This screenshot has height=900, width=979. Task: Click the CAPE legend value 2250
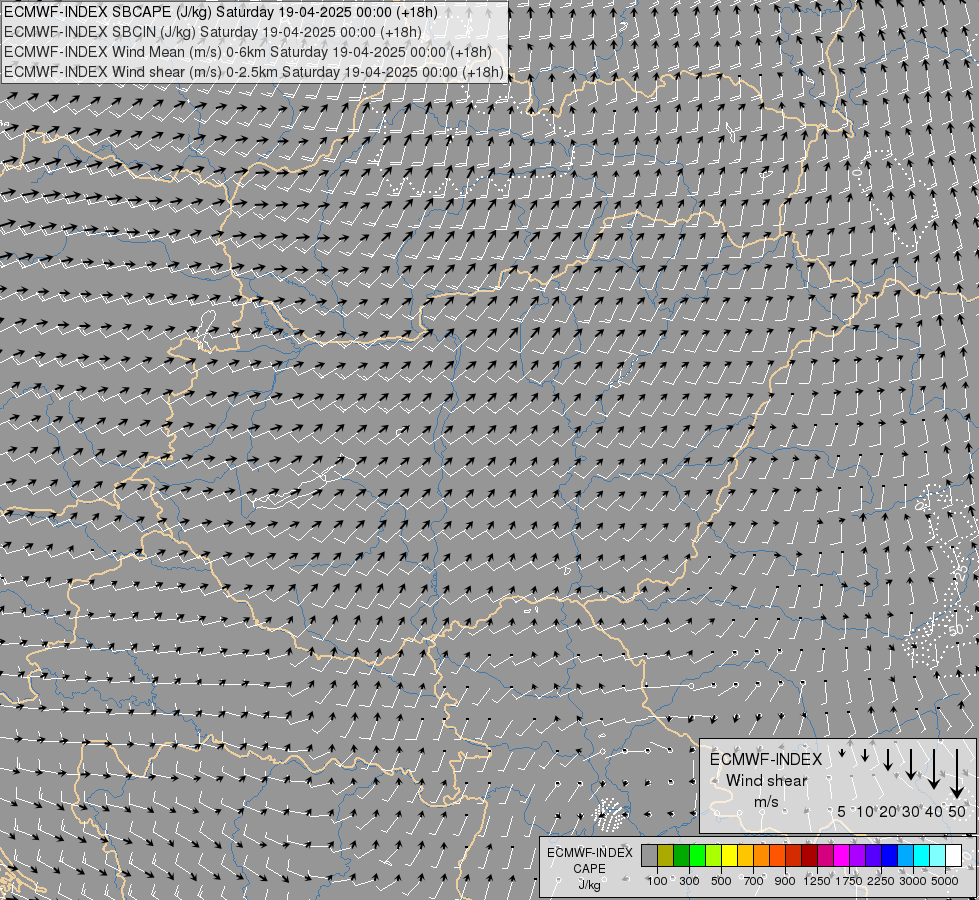(881, 881)
